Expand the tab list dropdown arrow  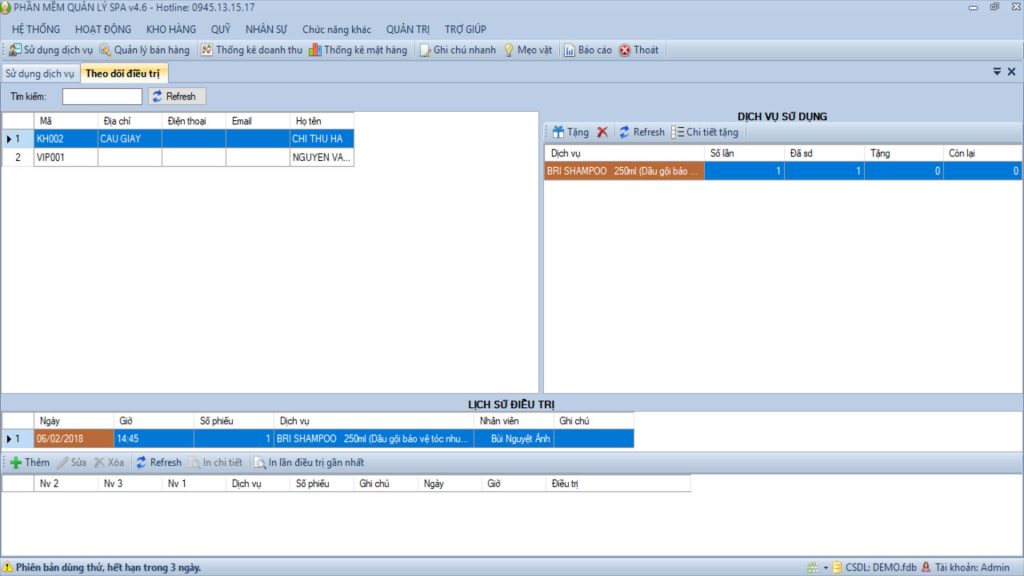(996, 72)
